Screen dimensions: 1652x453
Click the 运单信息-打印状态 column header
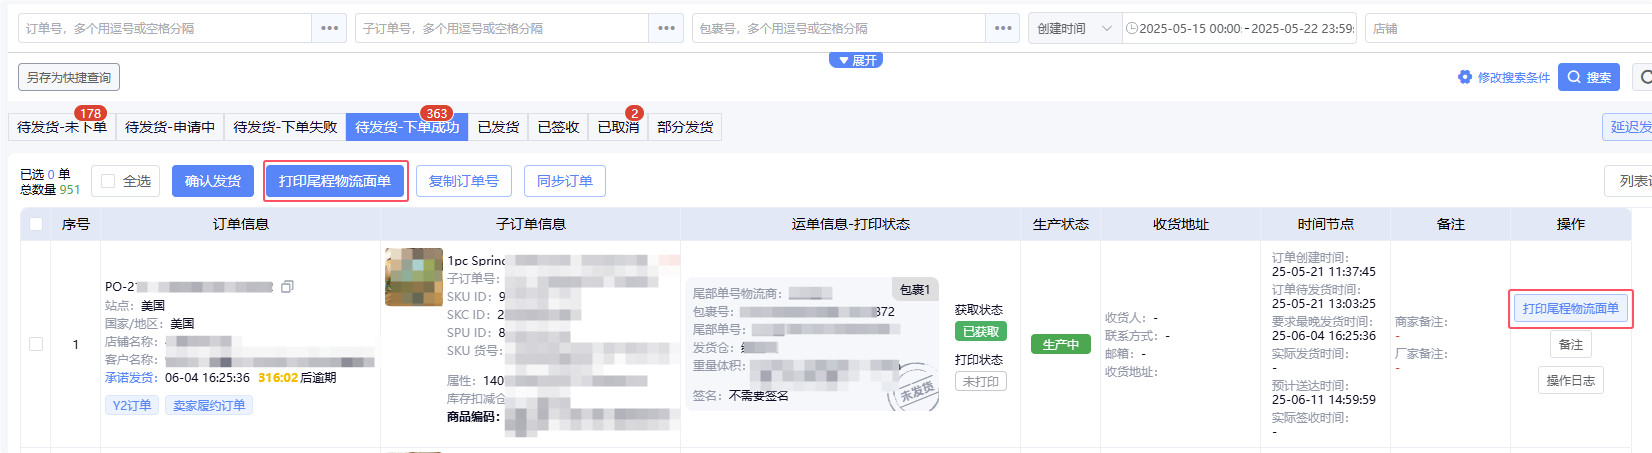tap(851, 224)
